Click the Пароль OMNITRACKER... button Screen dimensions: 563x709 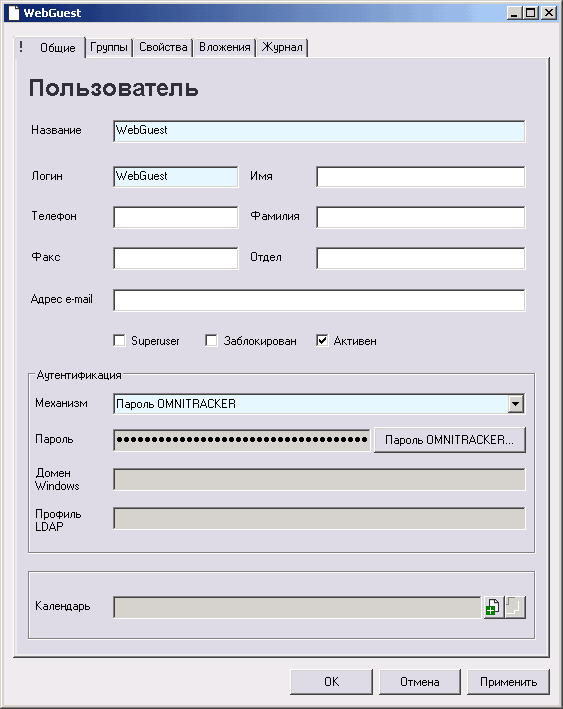(449, 440)
